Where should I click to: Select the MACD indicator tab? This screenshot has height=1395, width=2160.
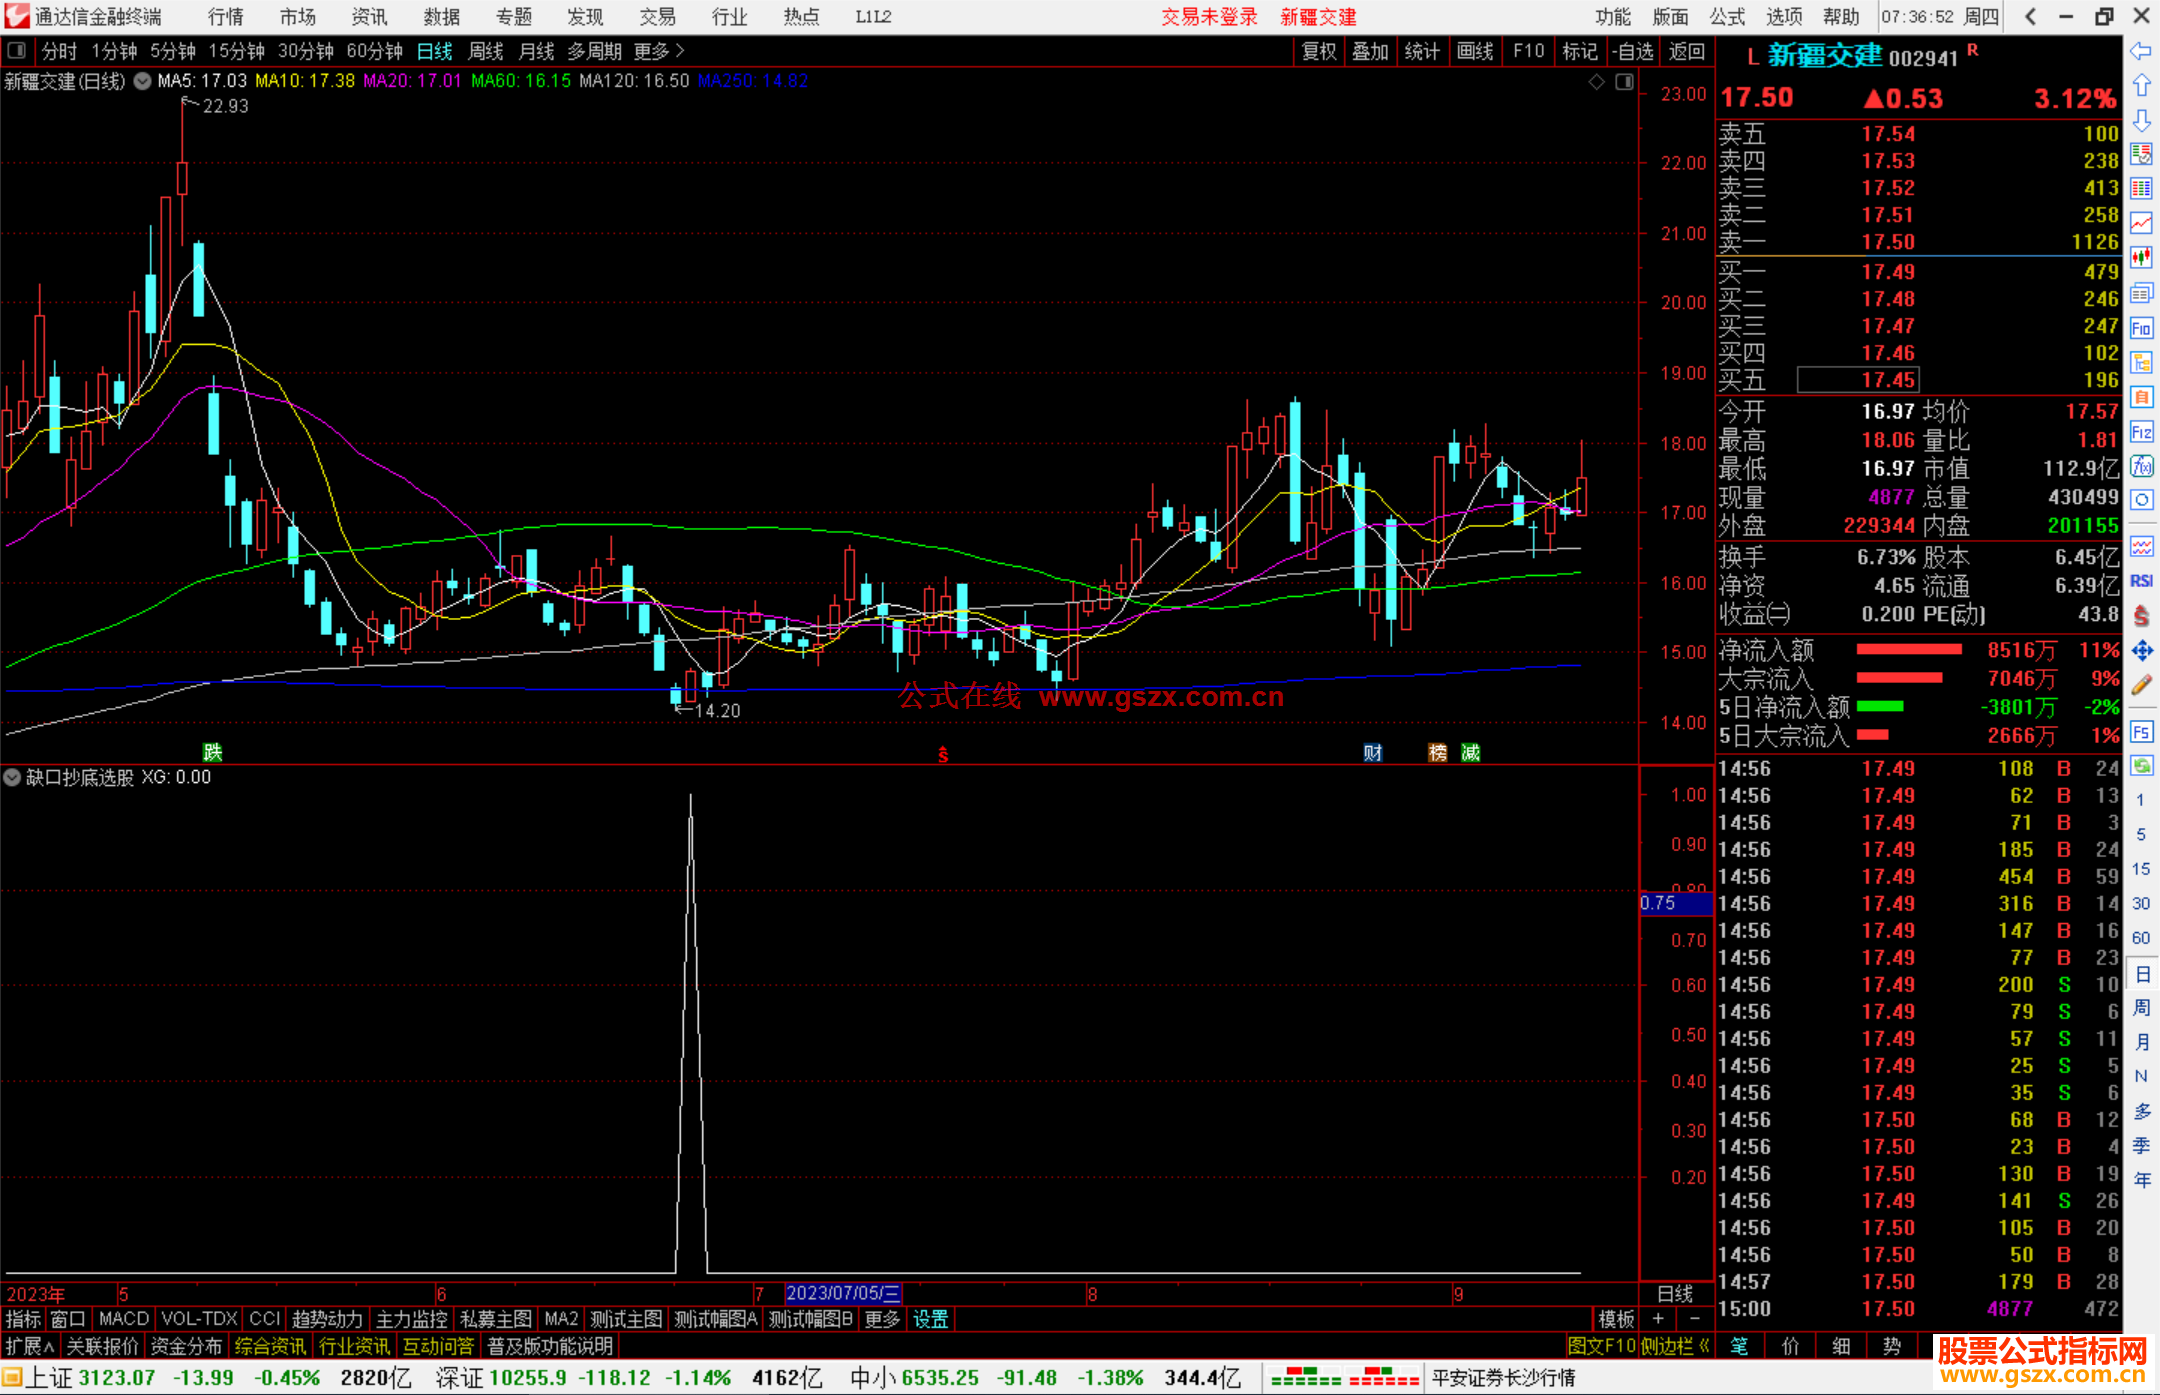124,1319
